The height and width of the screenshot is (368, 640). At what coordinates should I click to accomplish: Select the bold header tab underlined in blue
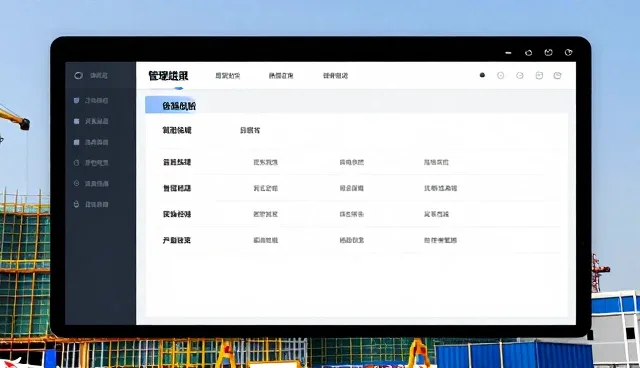(168, 76)
